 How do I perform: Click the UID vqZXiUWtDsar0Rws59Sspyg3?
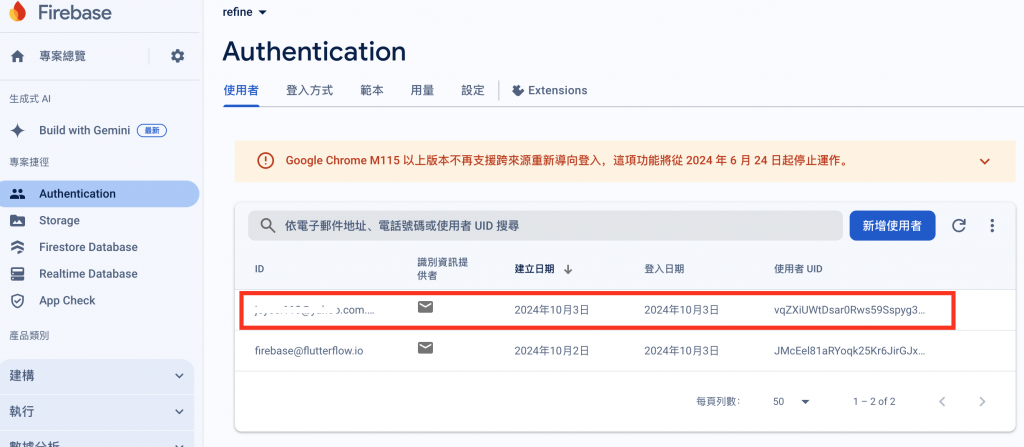tap(849, 310)
